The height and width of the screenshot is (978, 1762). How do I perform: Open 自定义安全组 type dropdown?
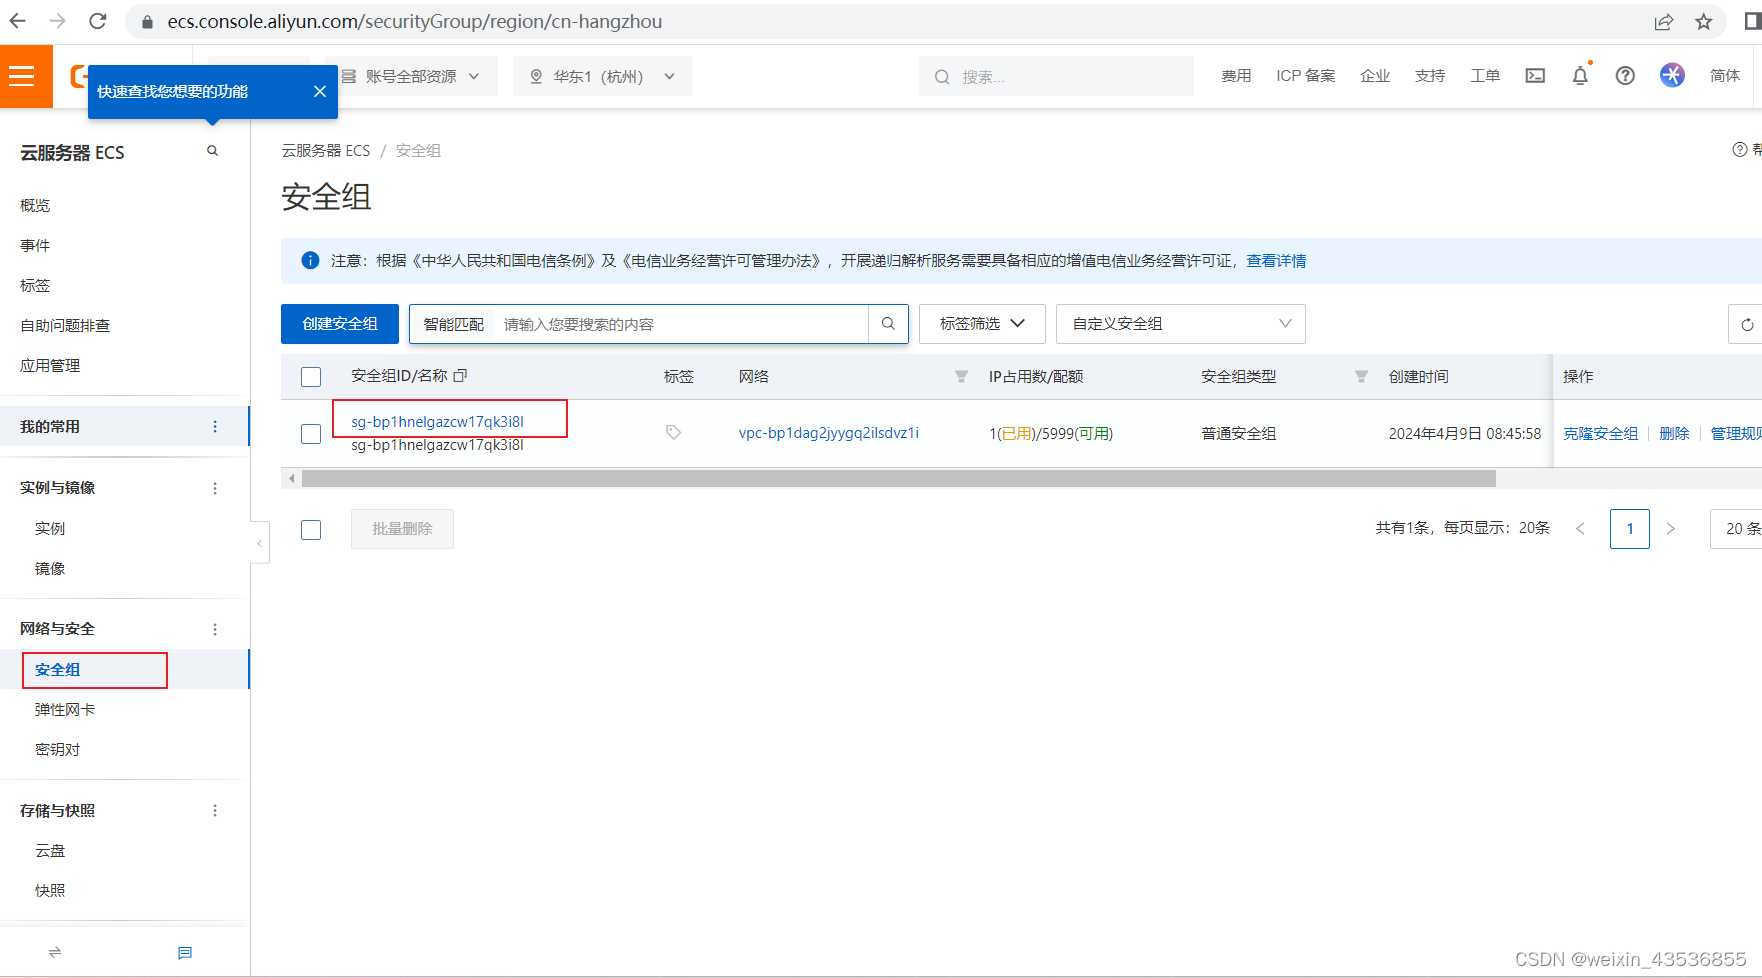click(1181, 324)
